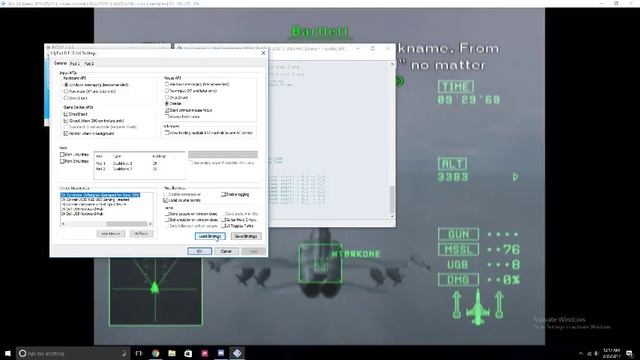Click the device list horizontal scrollbar thumb
Image resolution: width=640 pixels, height=360 pixels.
tap(127, 224)
